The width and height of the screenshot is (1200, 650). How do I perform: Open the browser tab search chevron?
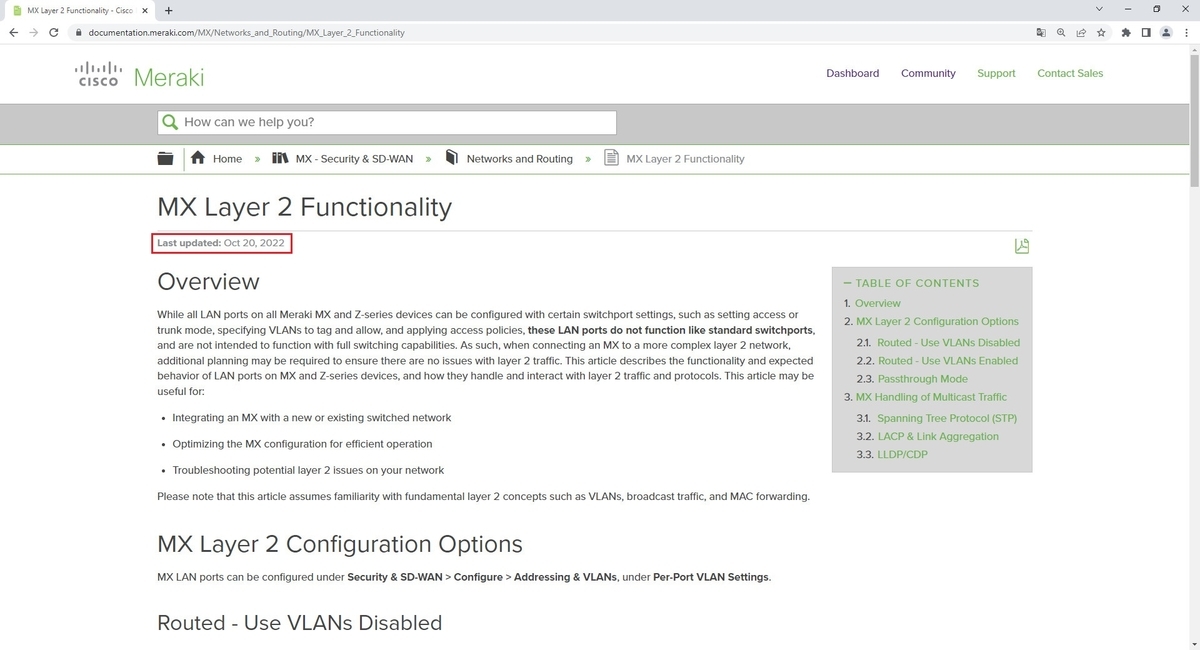pyautogui.click(x=1099, y=8)
